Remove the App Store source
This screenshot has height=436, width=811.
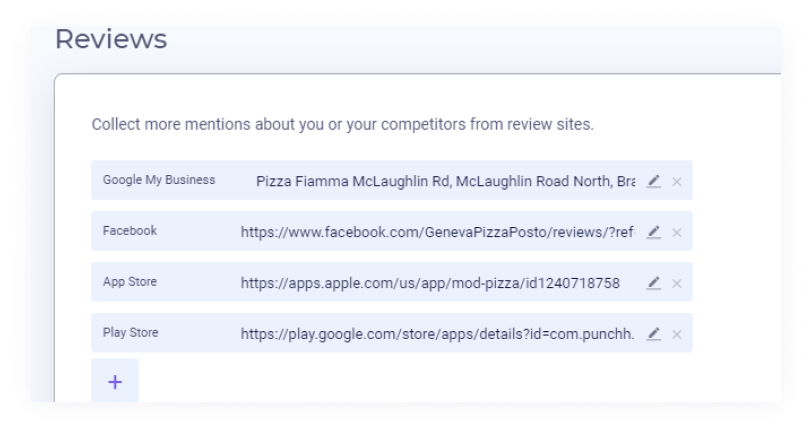point(677,283)
